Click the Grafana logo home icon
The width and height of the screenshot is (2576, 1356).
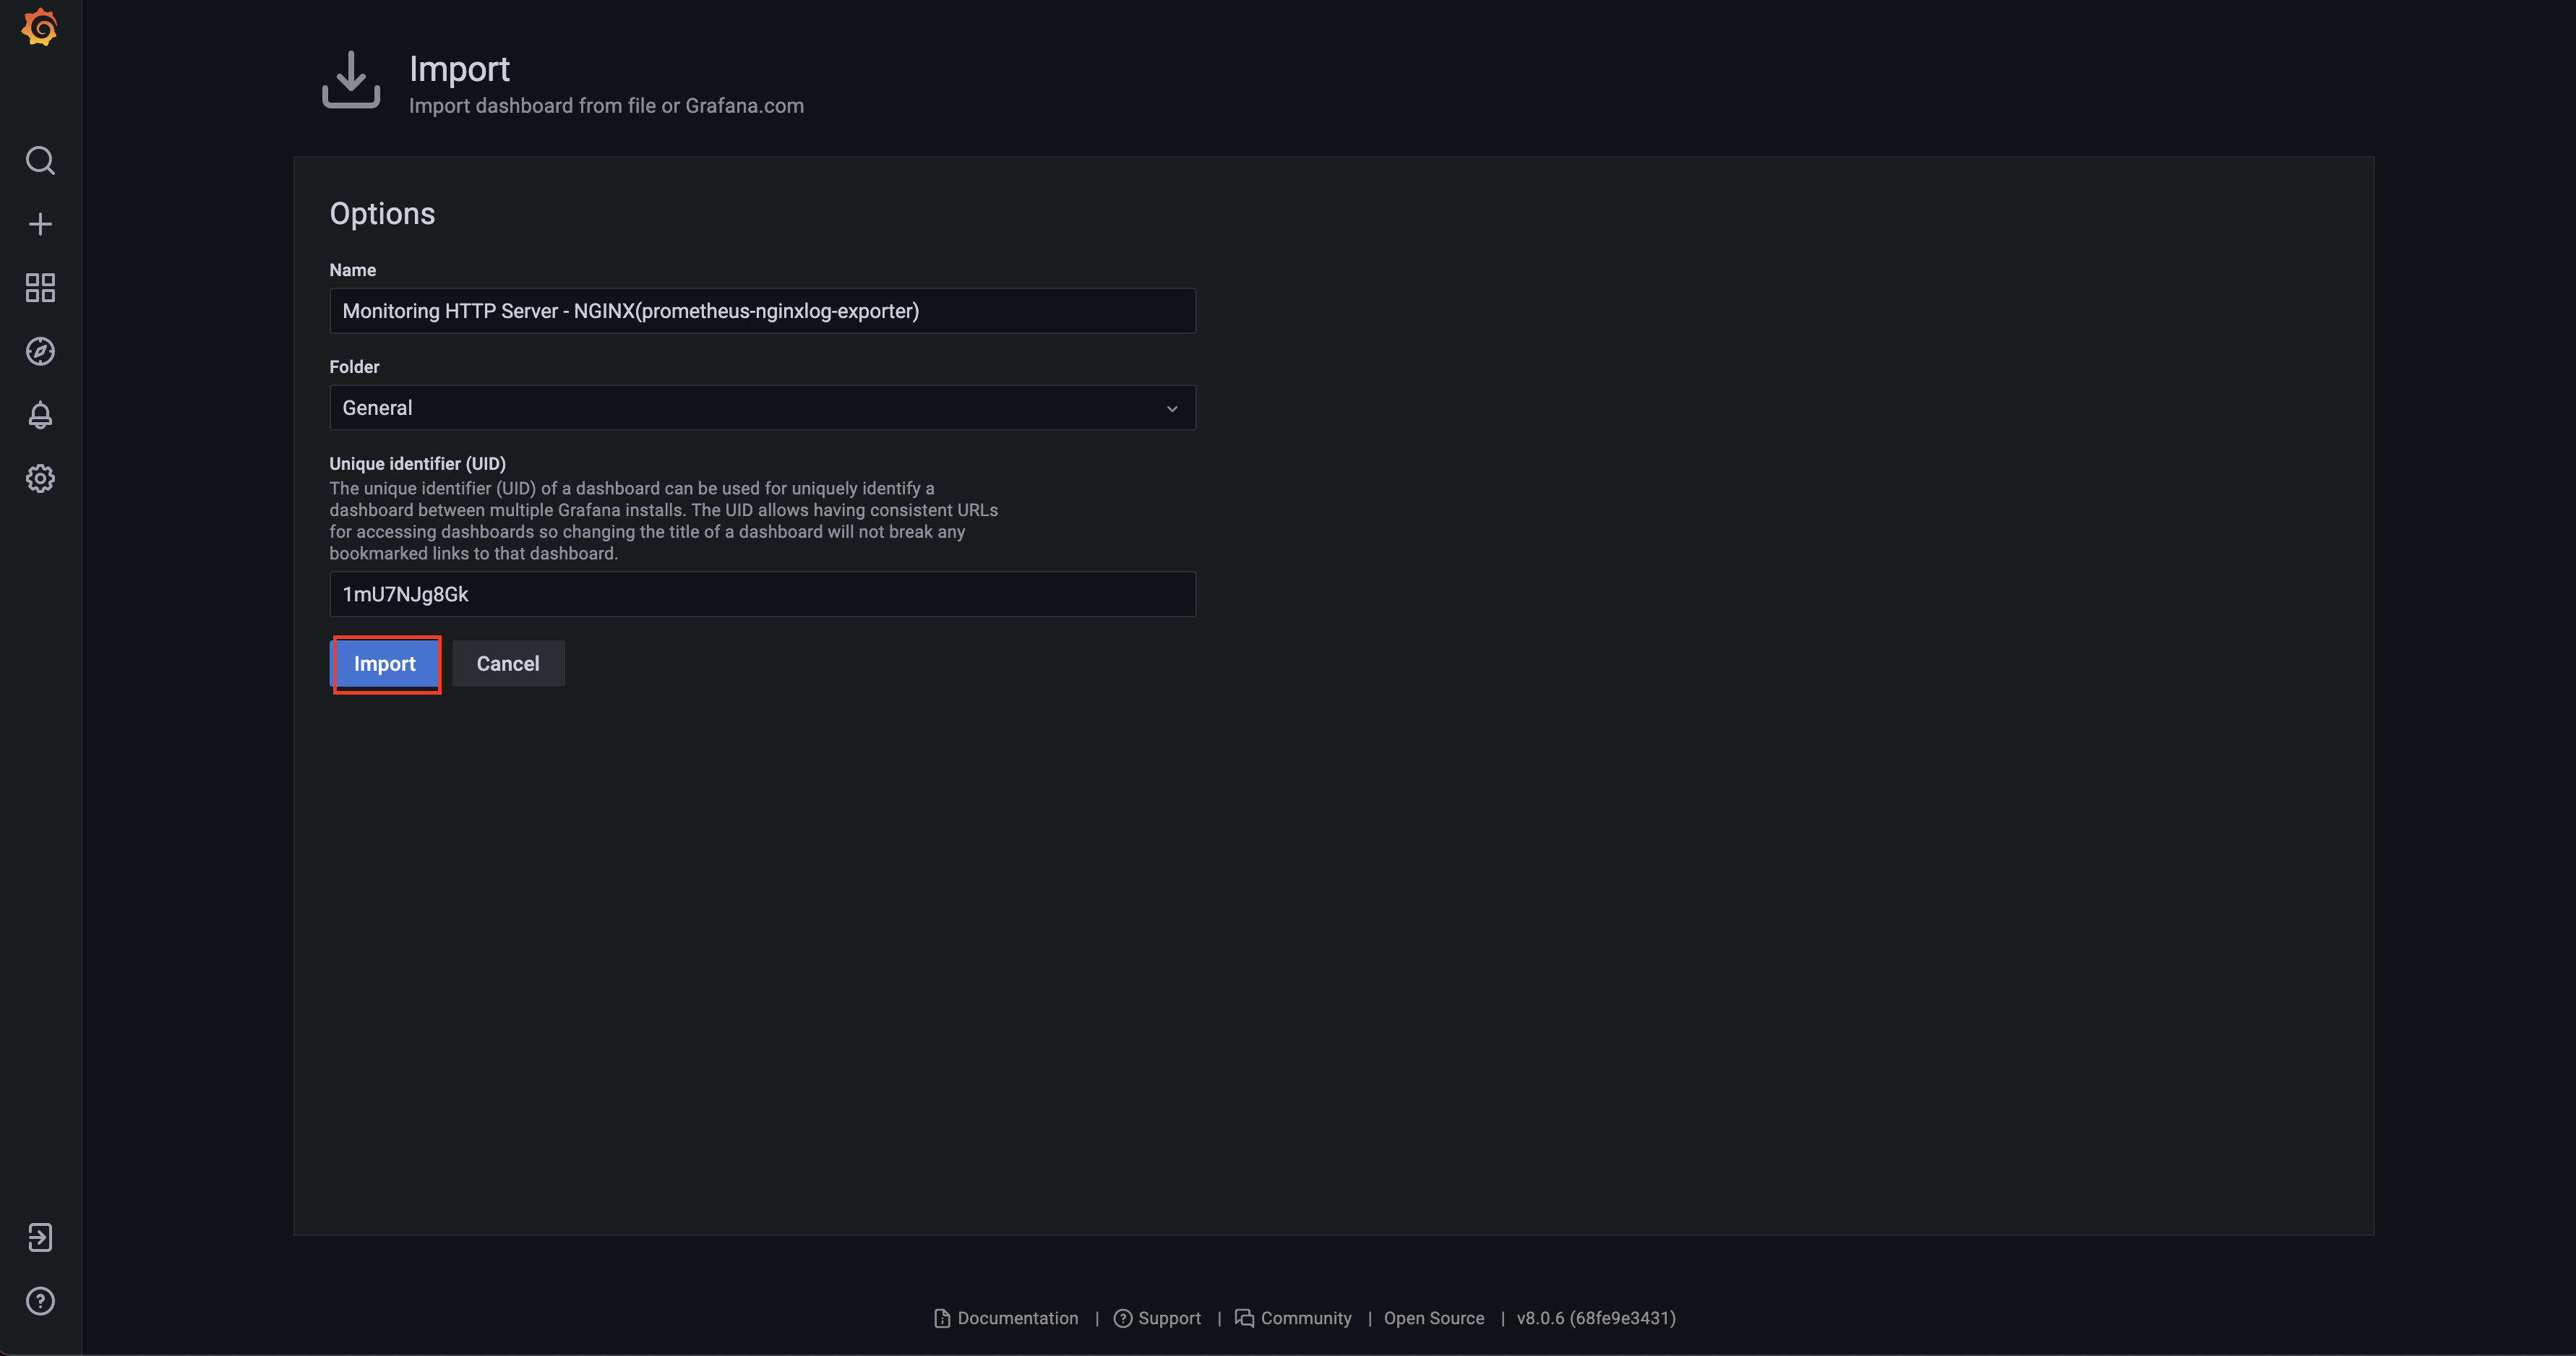coord(40,27)
